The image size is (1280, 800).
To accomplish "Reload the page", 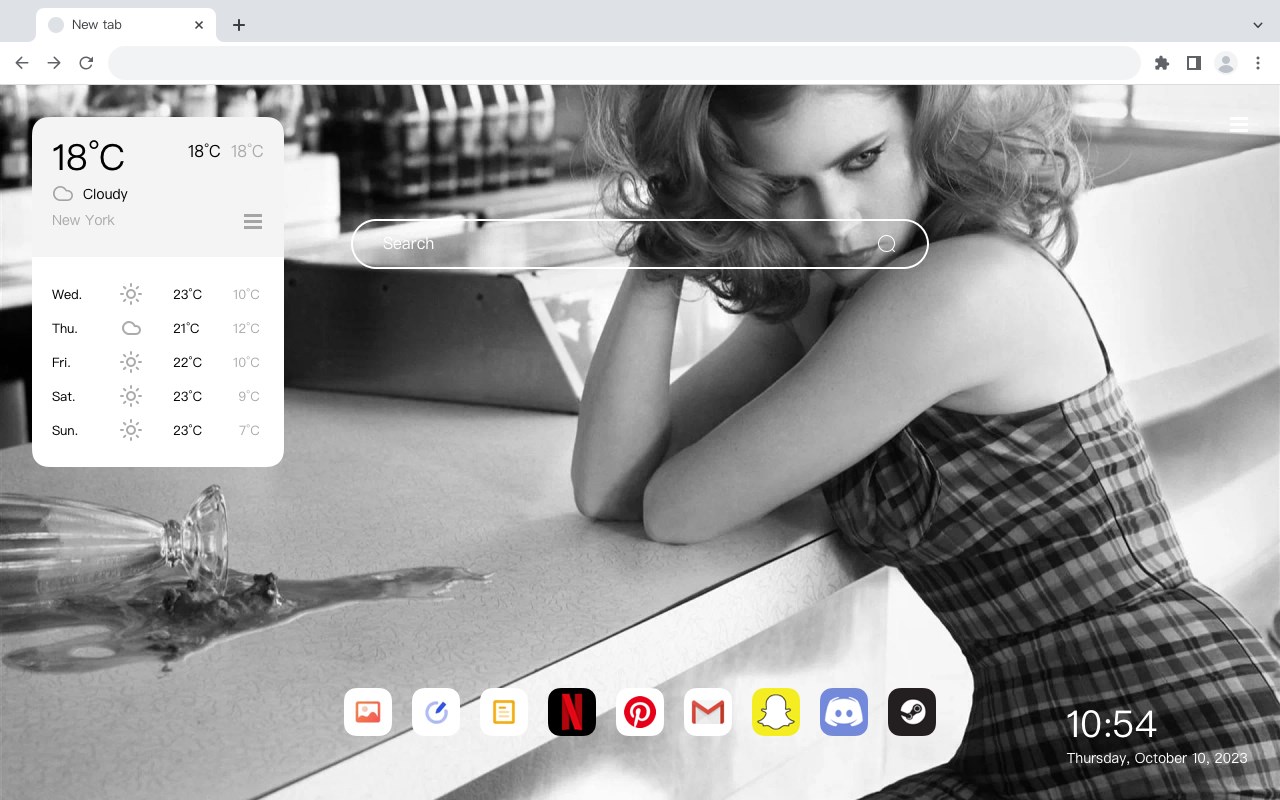I will pyautogui.click(x=86, y=63).
